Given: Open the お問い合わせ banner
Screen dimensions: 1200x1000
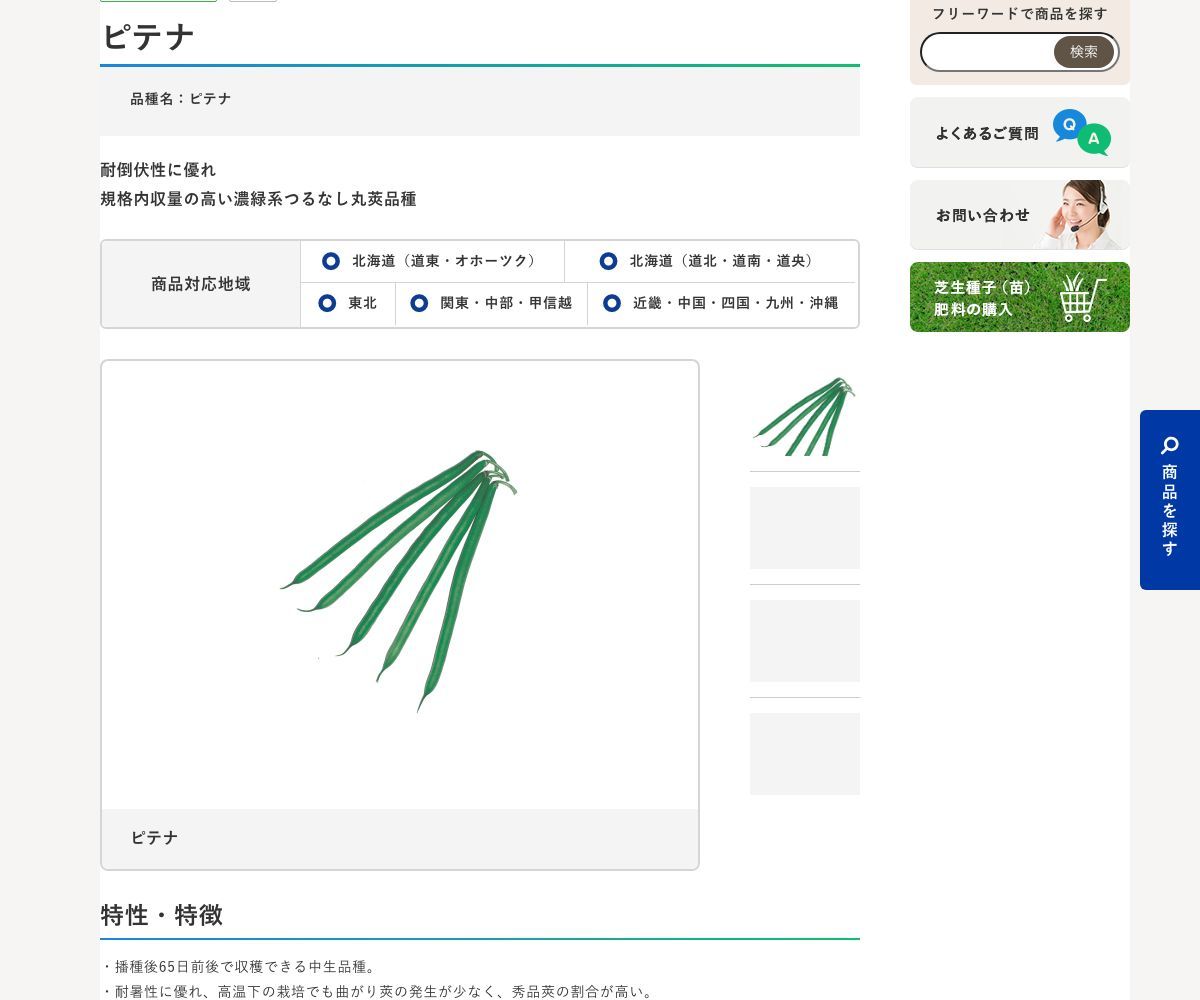Looking at the screenshot, I should [x=1020, y=215].
